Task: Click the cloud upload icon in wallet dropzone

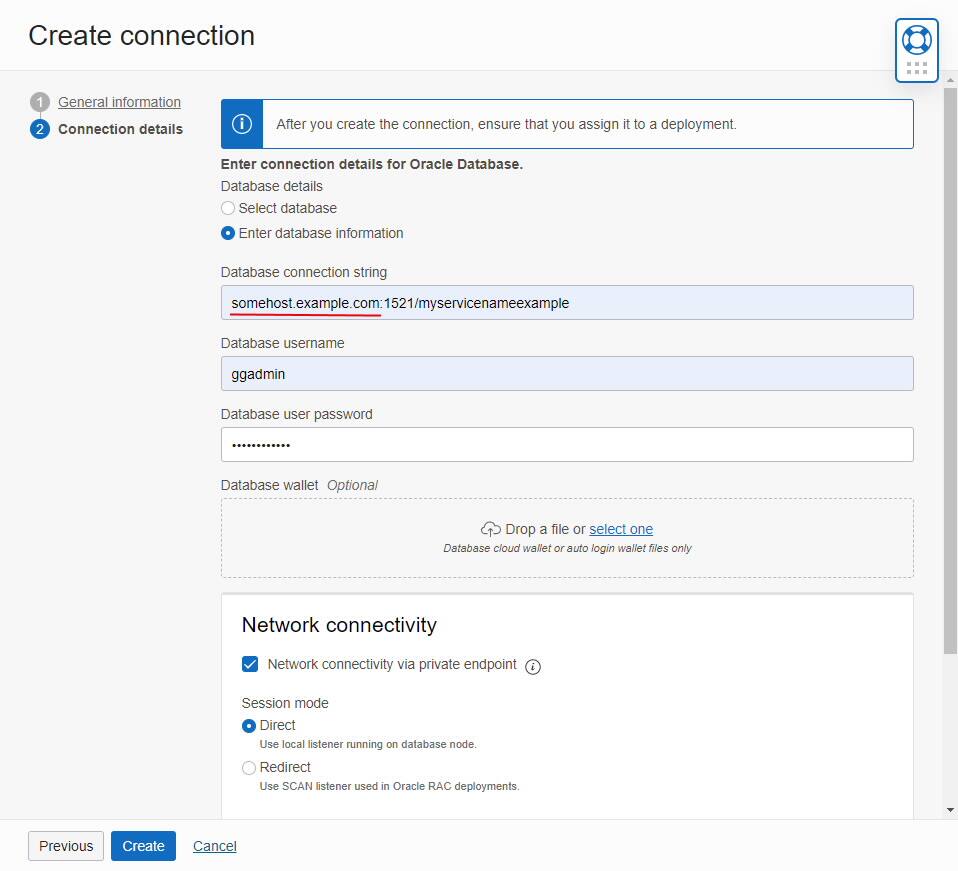Action: [x=490, y=529]
